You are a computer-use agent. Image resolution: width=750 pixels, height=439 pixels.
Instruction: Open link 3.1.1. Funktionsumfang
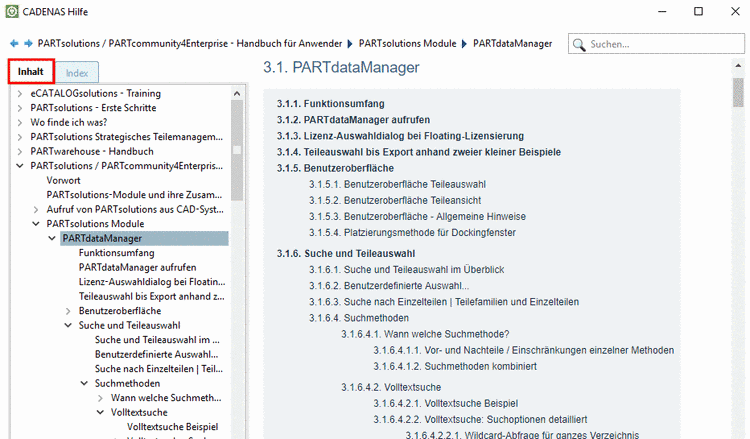click(331, 104)
